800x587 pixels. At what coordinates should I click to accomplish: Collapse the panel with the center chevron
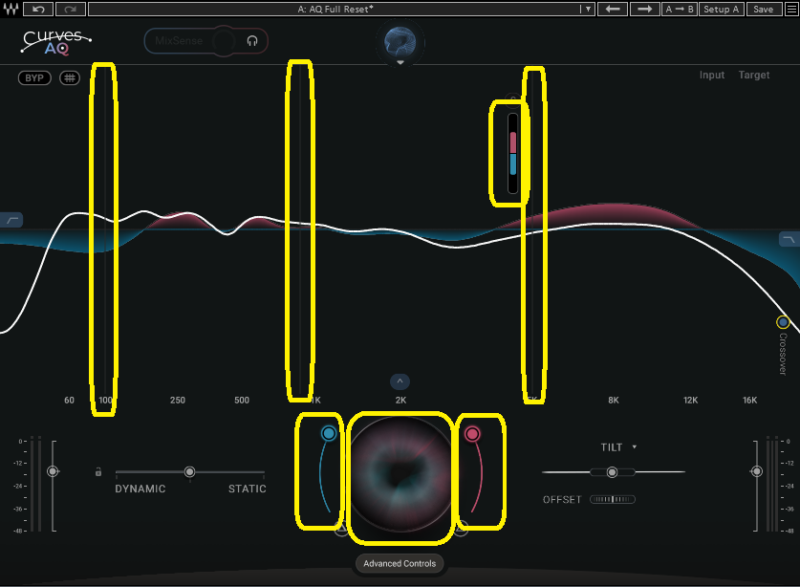(400, 381)
